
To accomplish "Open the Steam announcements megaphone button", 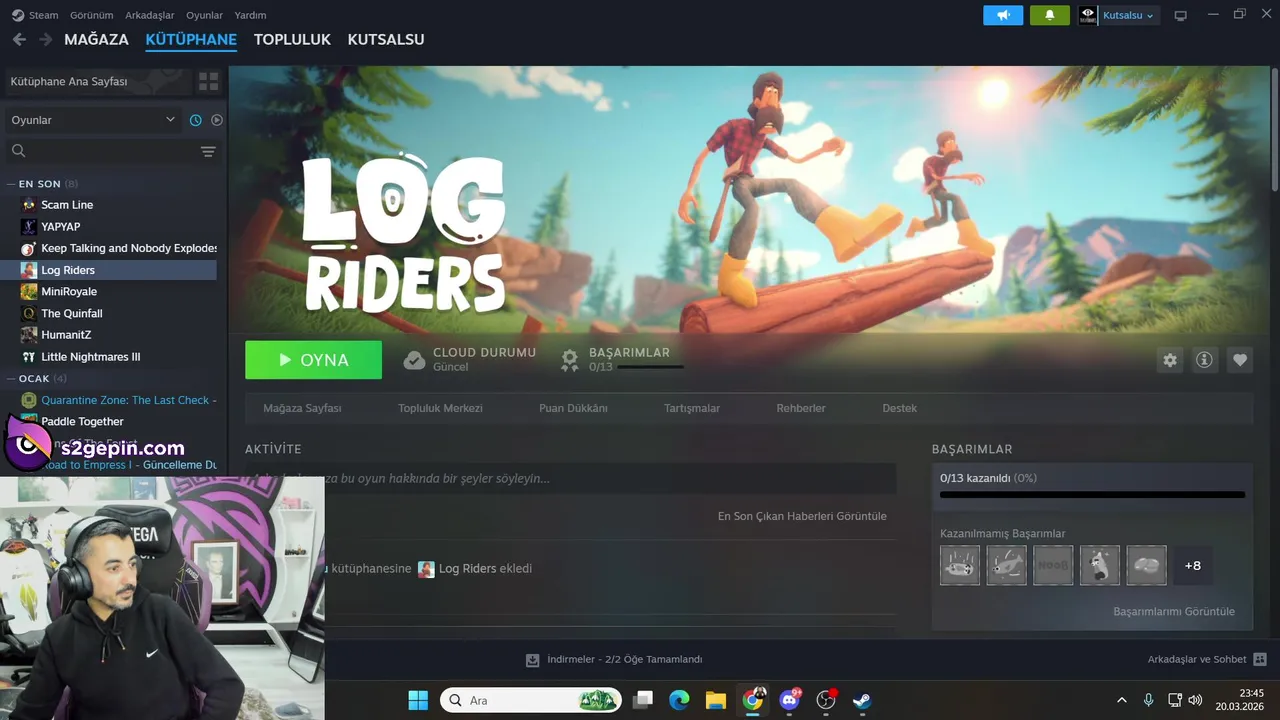I will click(1003, 15).
